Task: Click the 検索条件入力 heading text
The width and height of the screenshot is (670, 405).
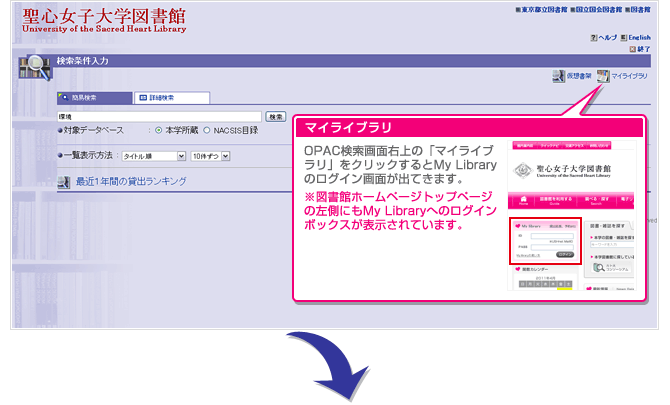Action: tap(82, 61)
